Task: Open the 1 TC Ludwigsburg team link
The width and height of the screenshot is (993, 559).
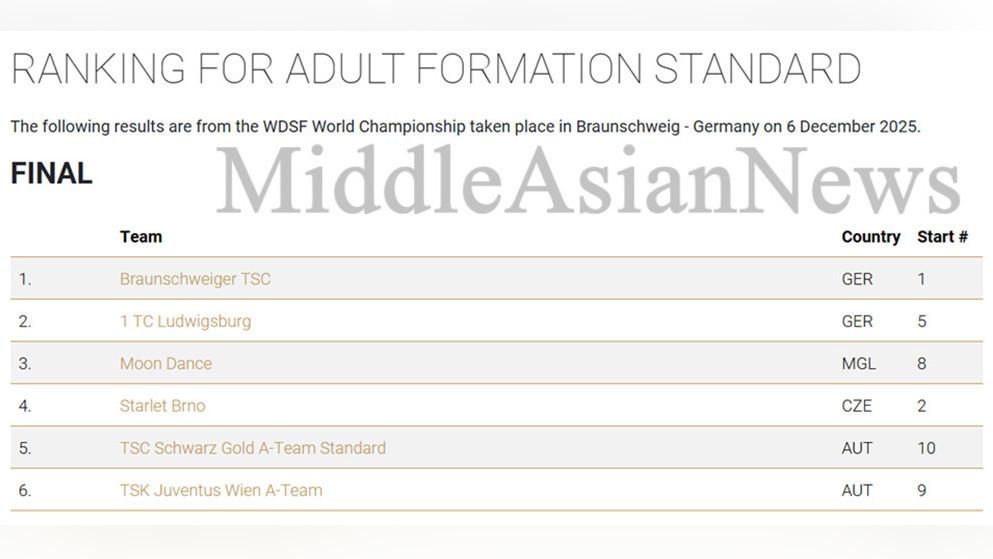Action: (x=185, y=321)
